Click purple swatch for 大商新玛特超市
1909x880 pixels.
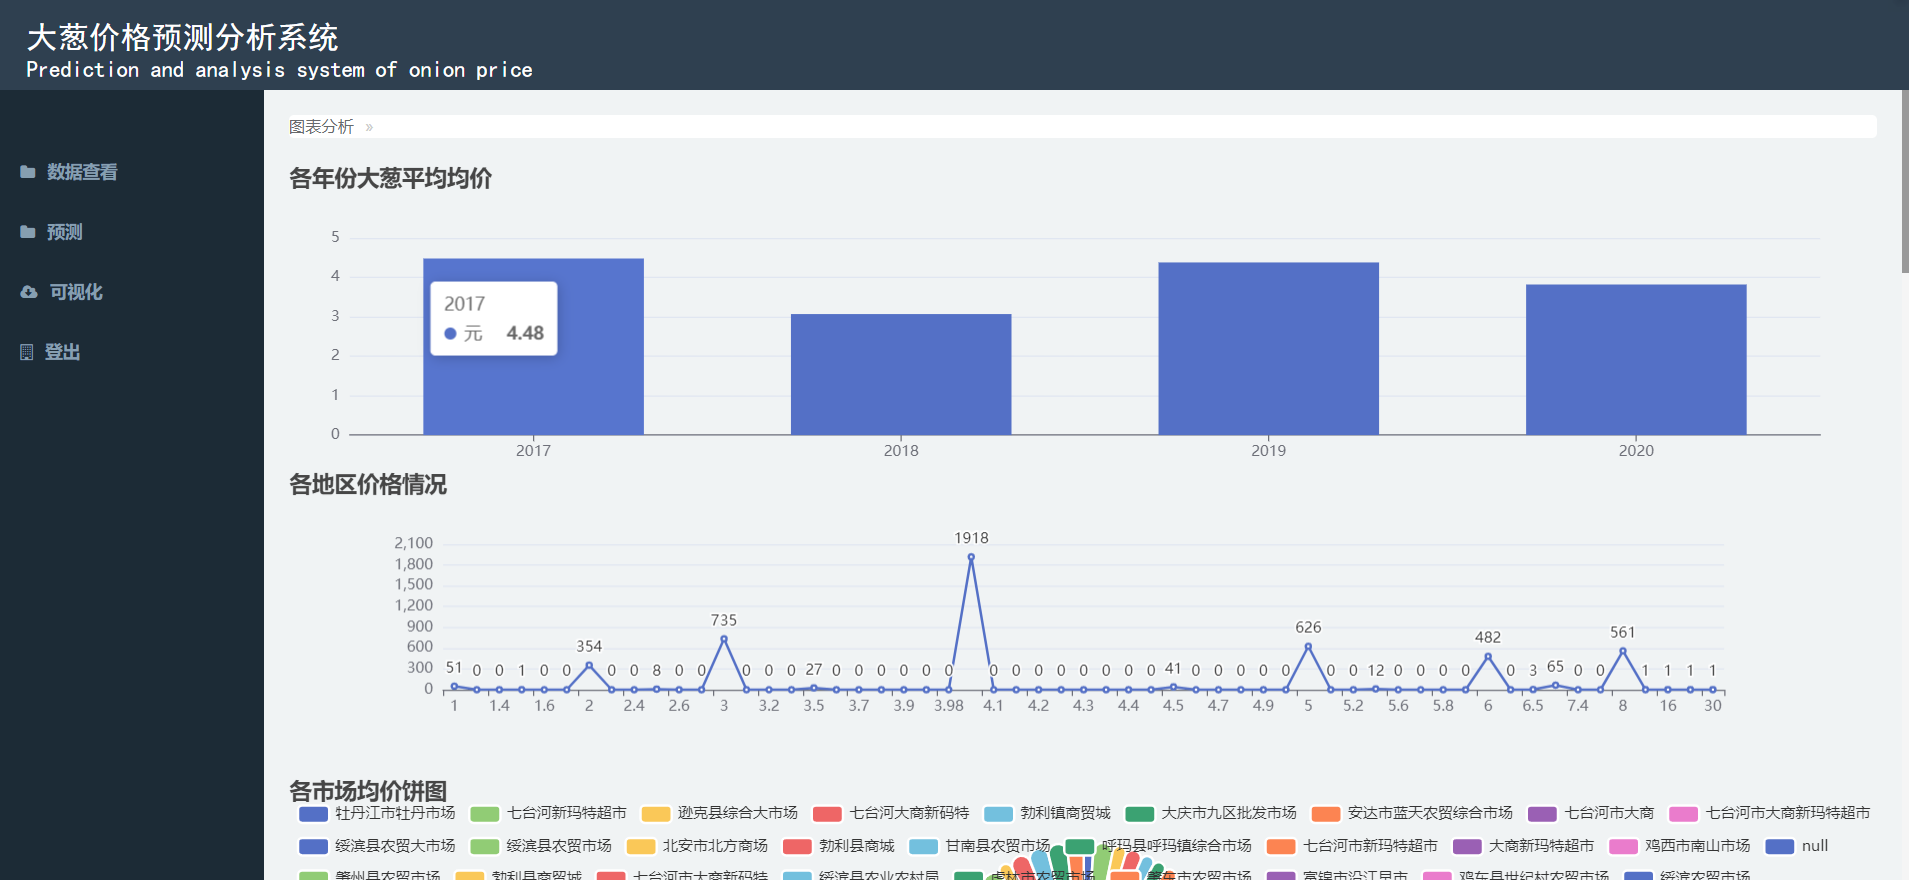[x=1467, y=846]
